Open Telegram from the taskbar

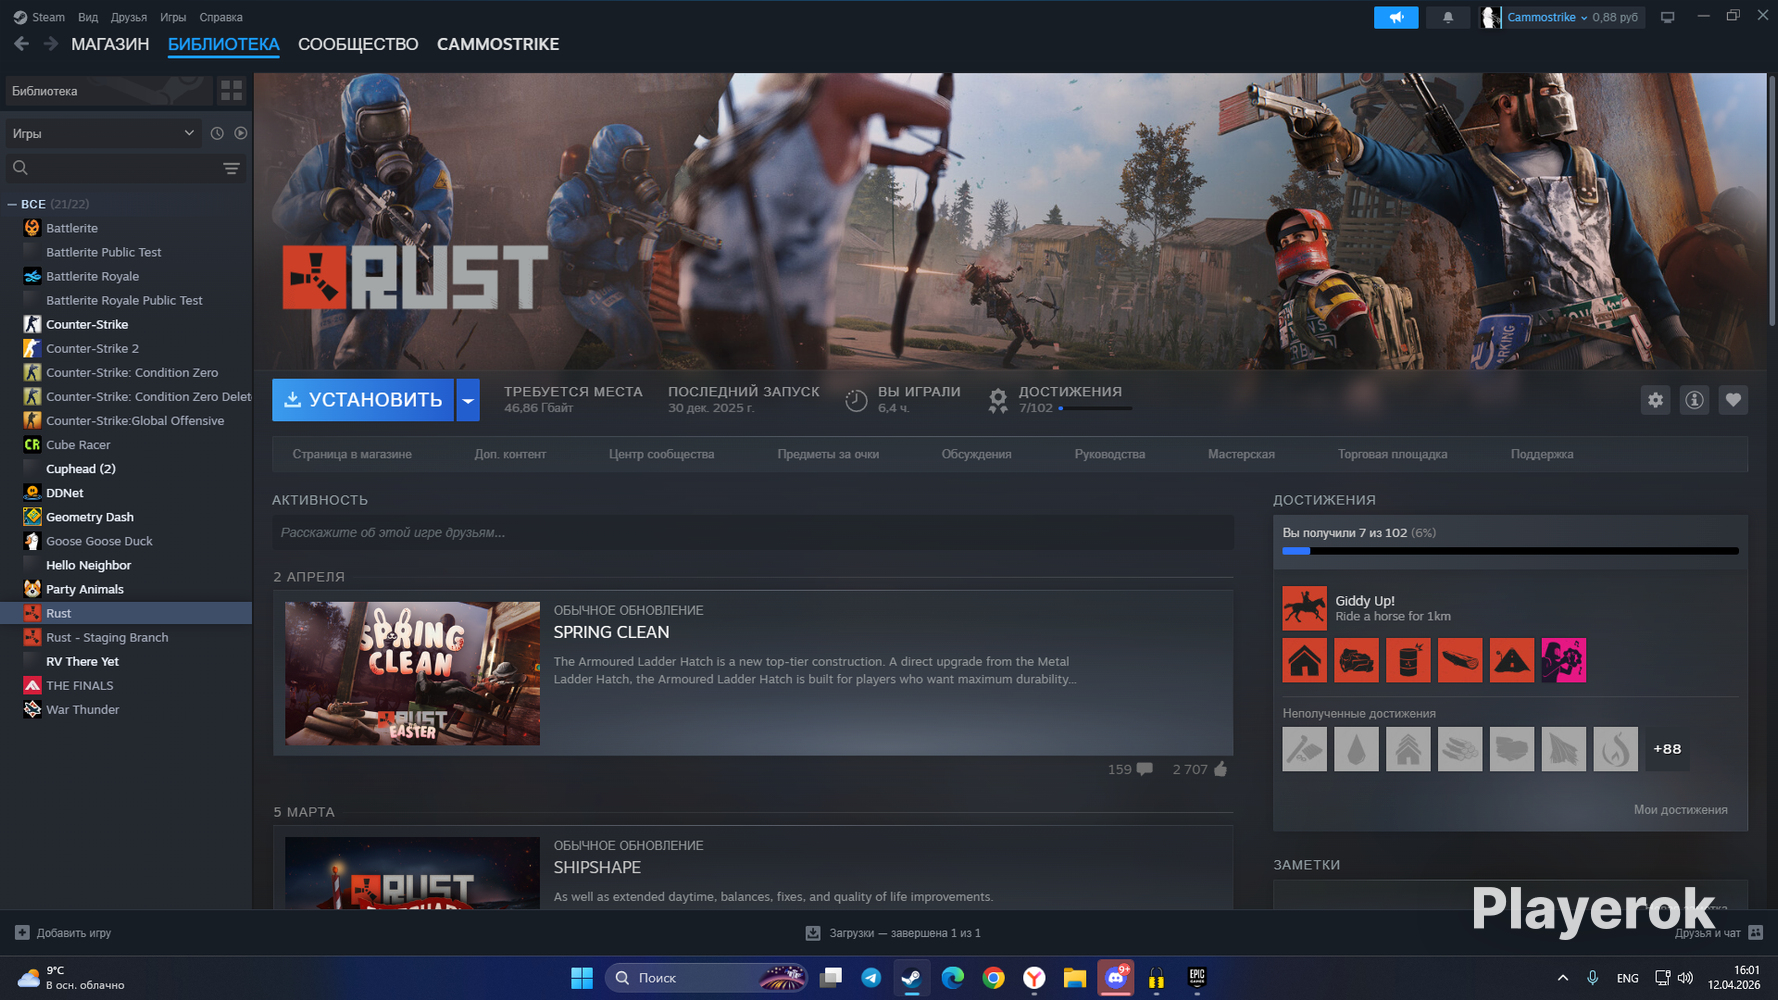click(x=871, y=978)
